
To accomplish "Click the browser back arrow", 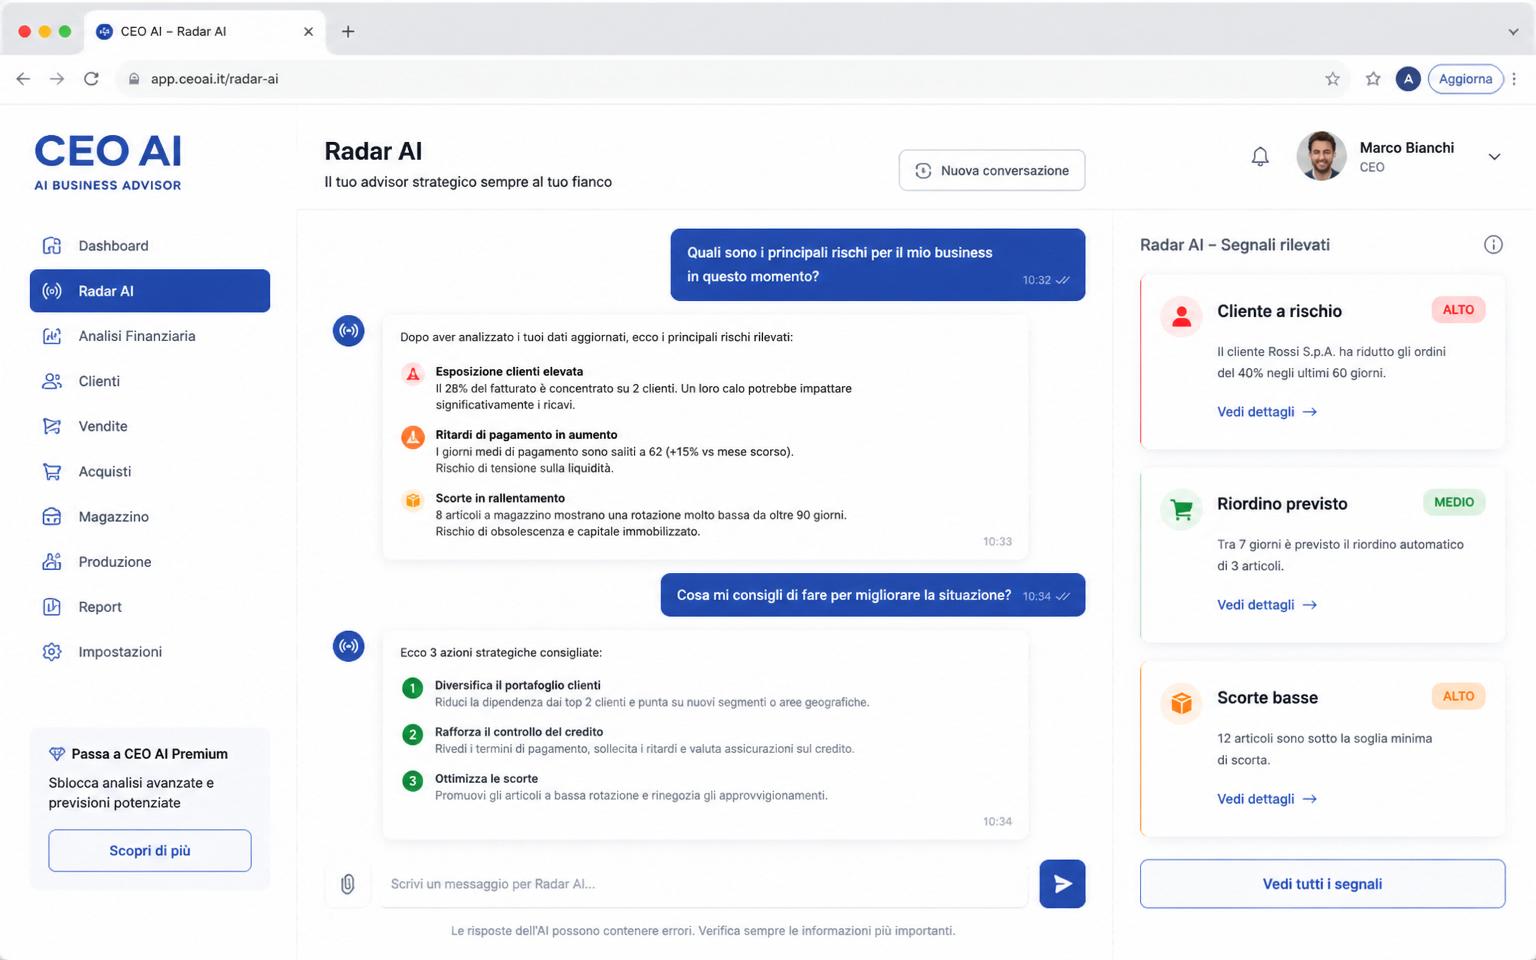I will tap(23, 79).
